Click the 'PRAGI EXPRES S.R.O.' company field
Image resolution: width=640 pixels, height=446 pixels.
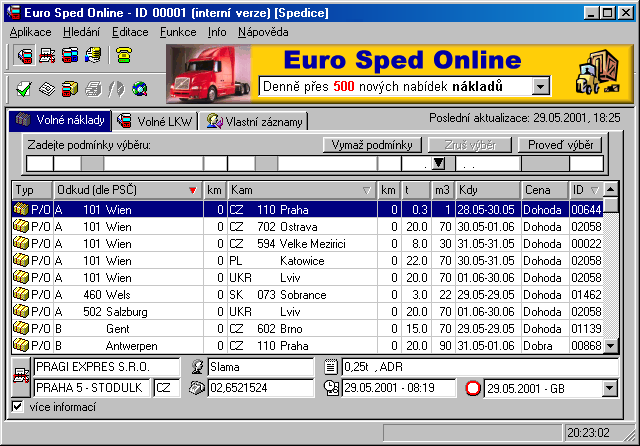pyautogui.click(x=107, y=367)
